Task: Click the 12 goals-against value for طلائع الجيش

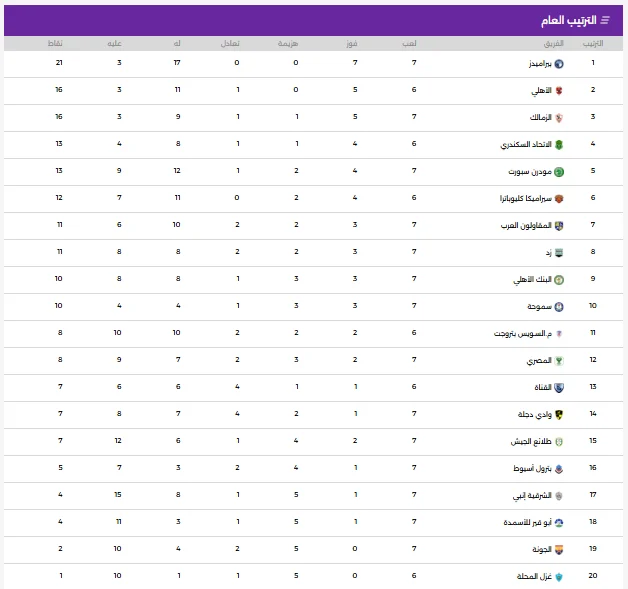Action: 118,440
